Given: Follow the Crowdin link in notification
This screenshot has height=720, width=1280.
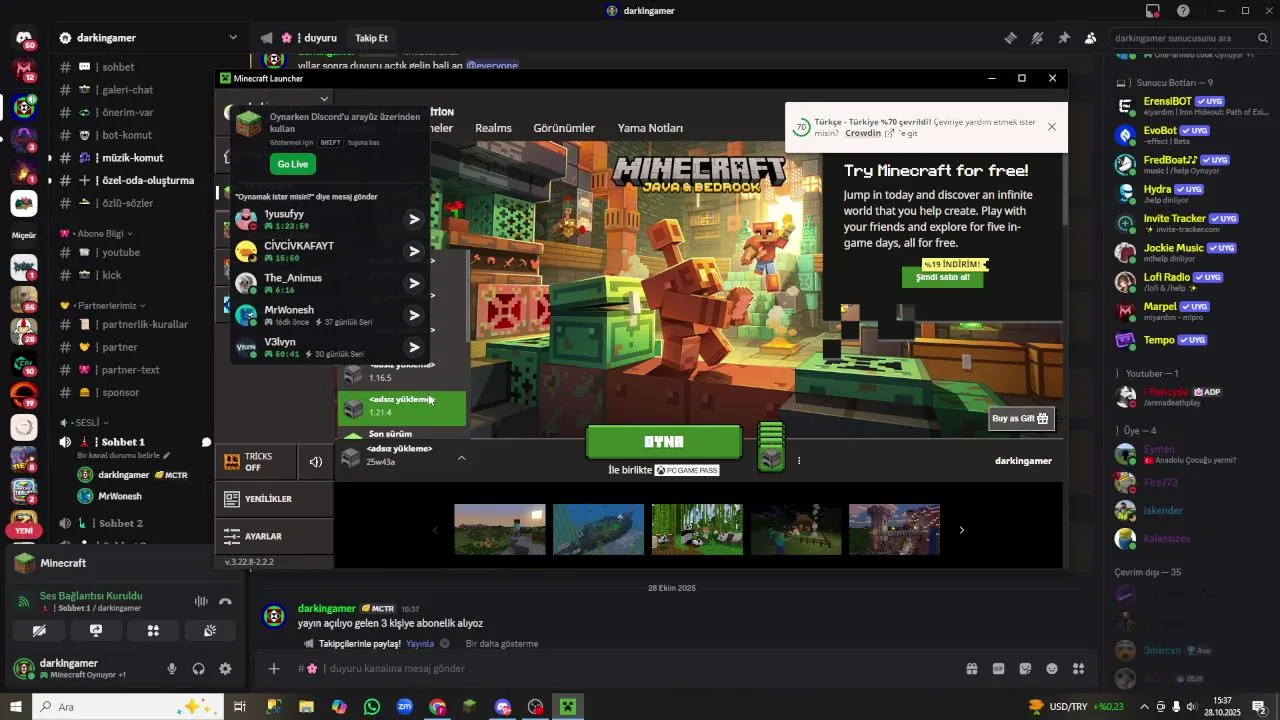Looking at the screenshot, I should [x=863, y=133].
